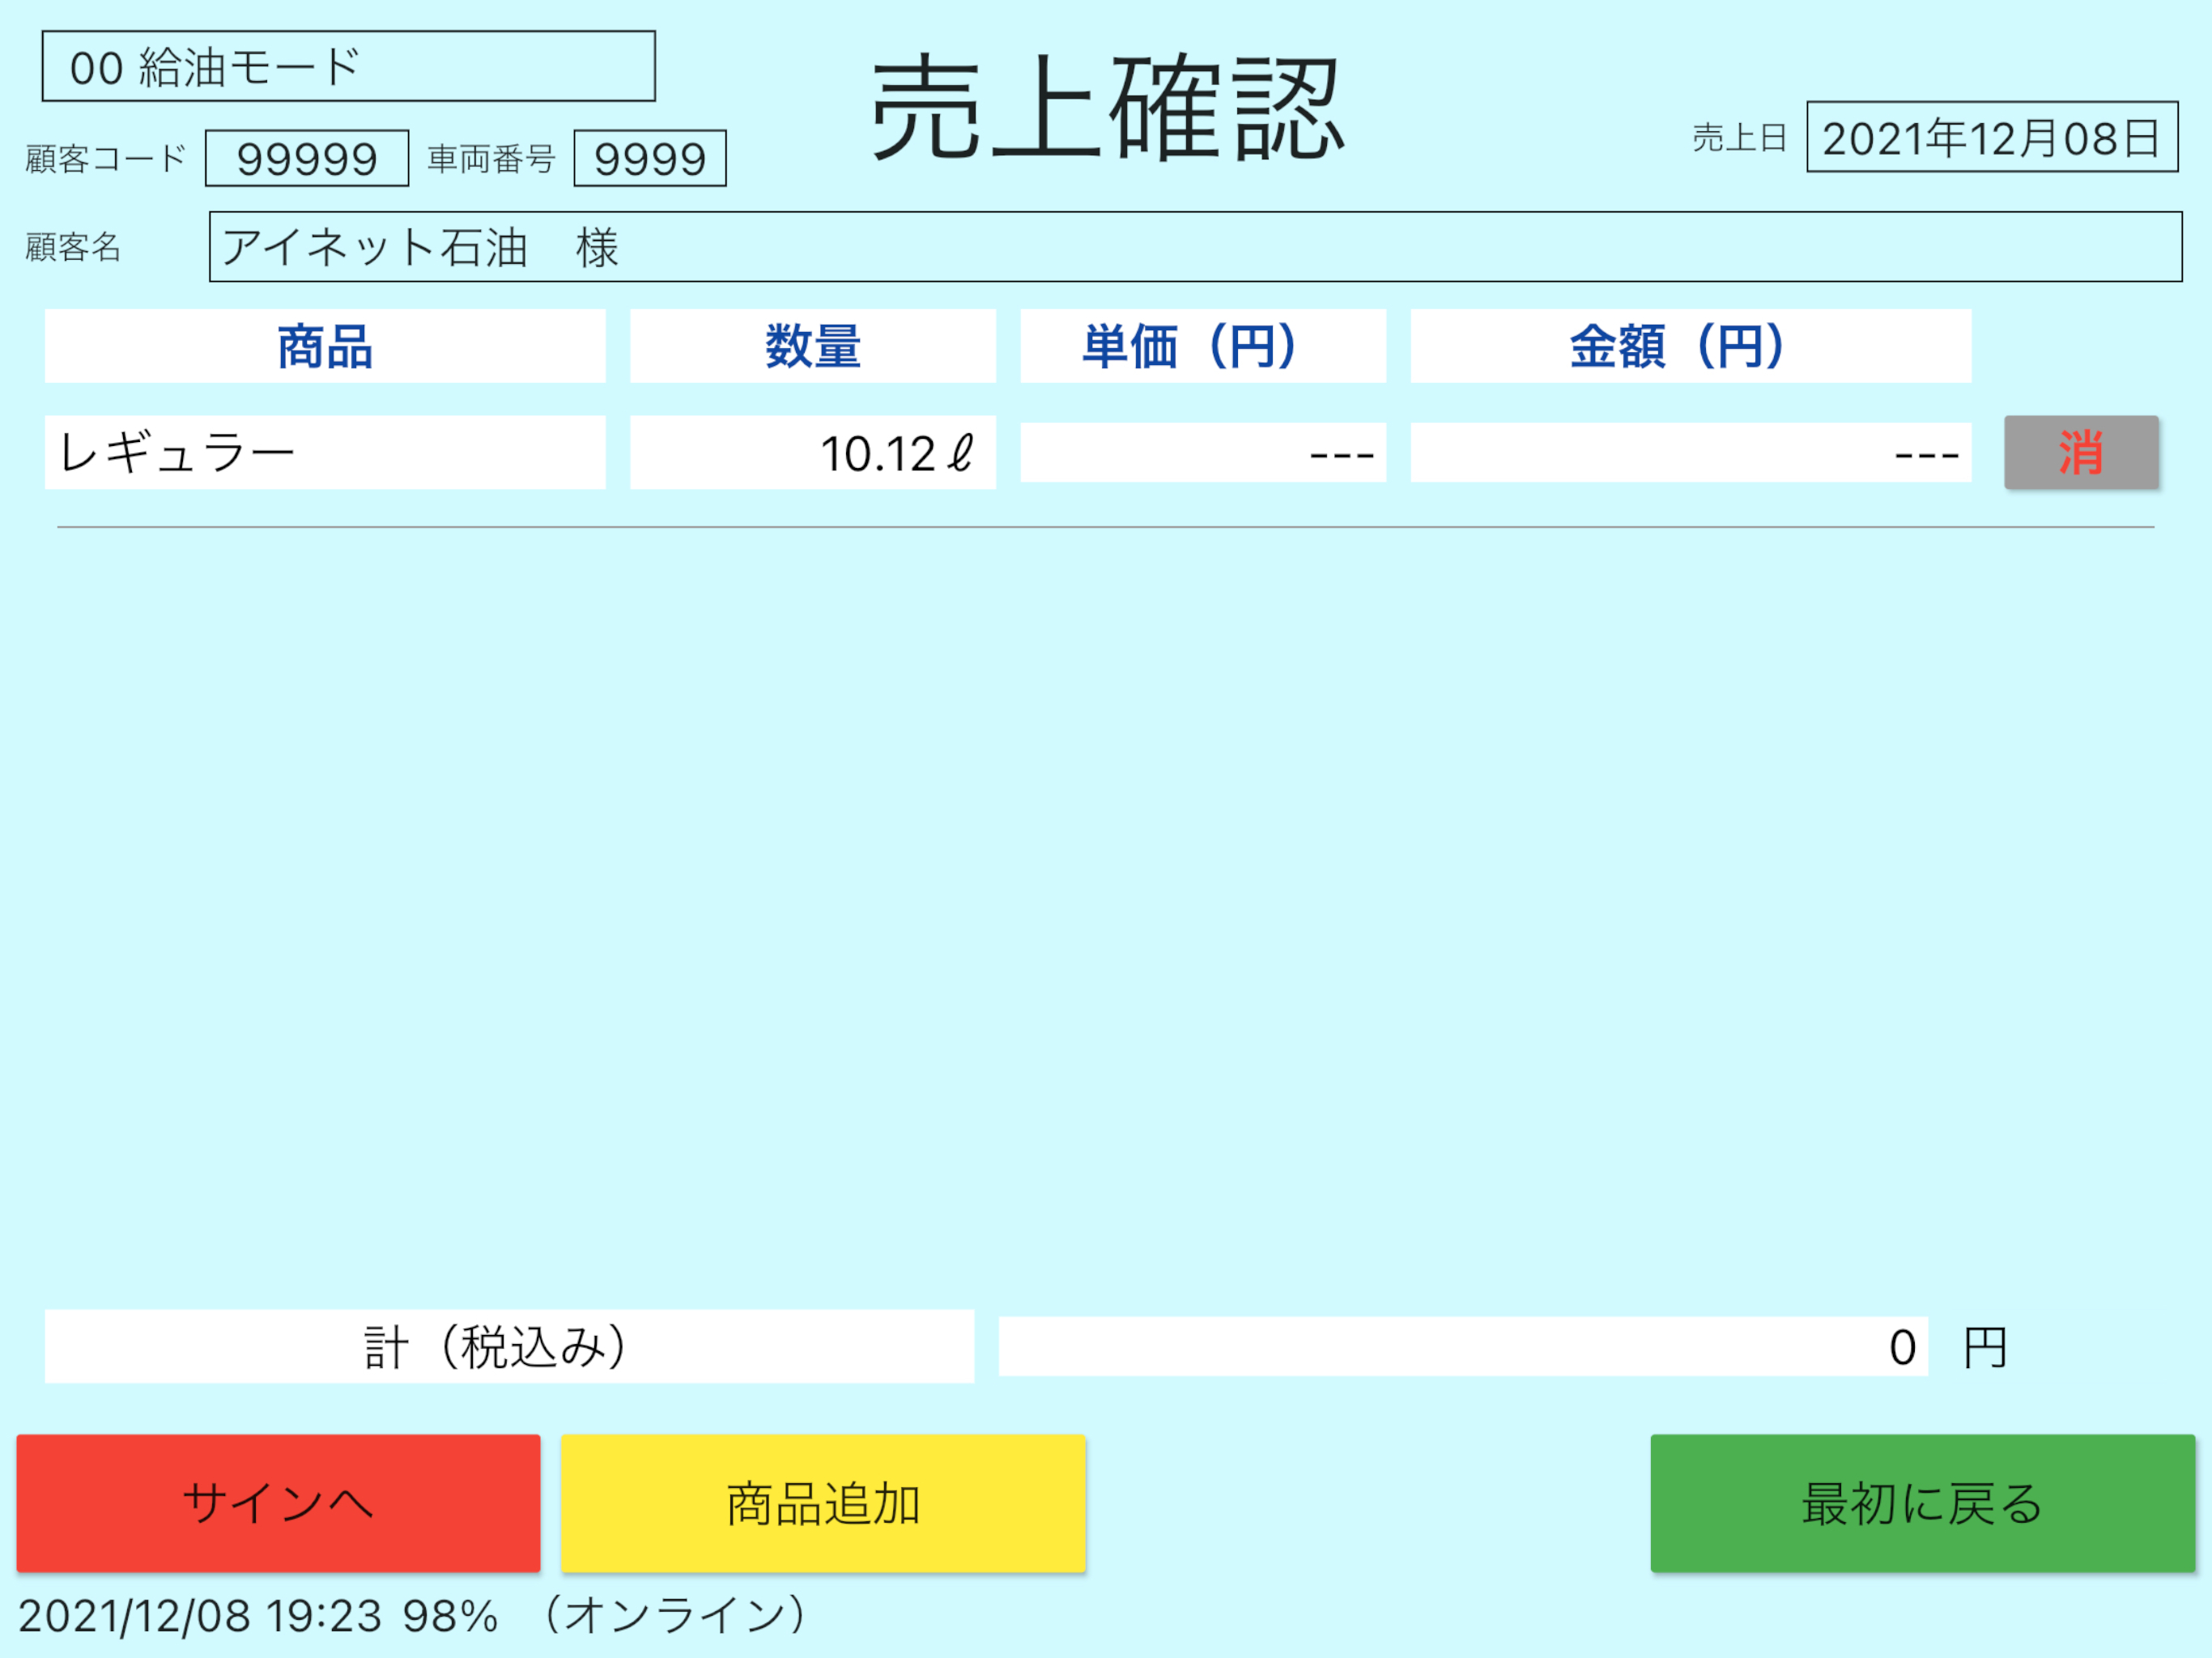Click the total amount 0 field
Screen dimensions: 2212x1658
tap(1462, 1346)
